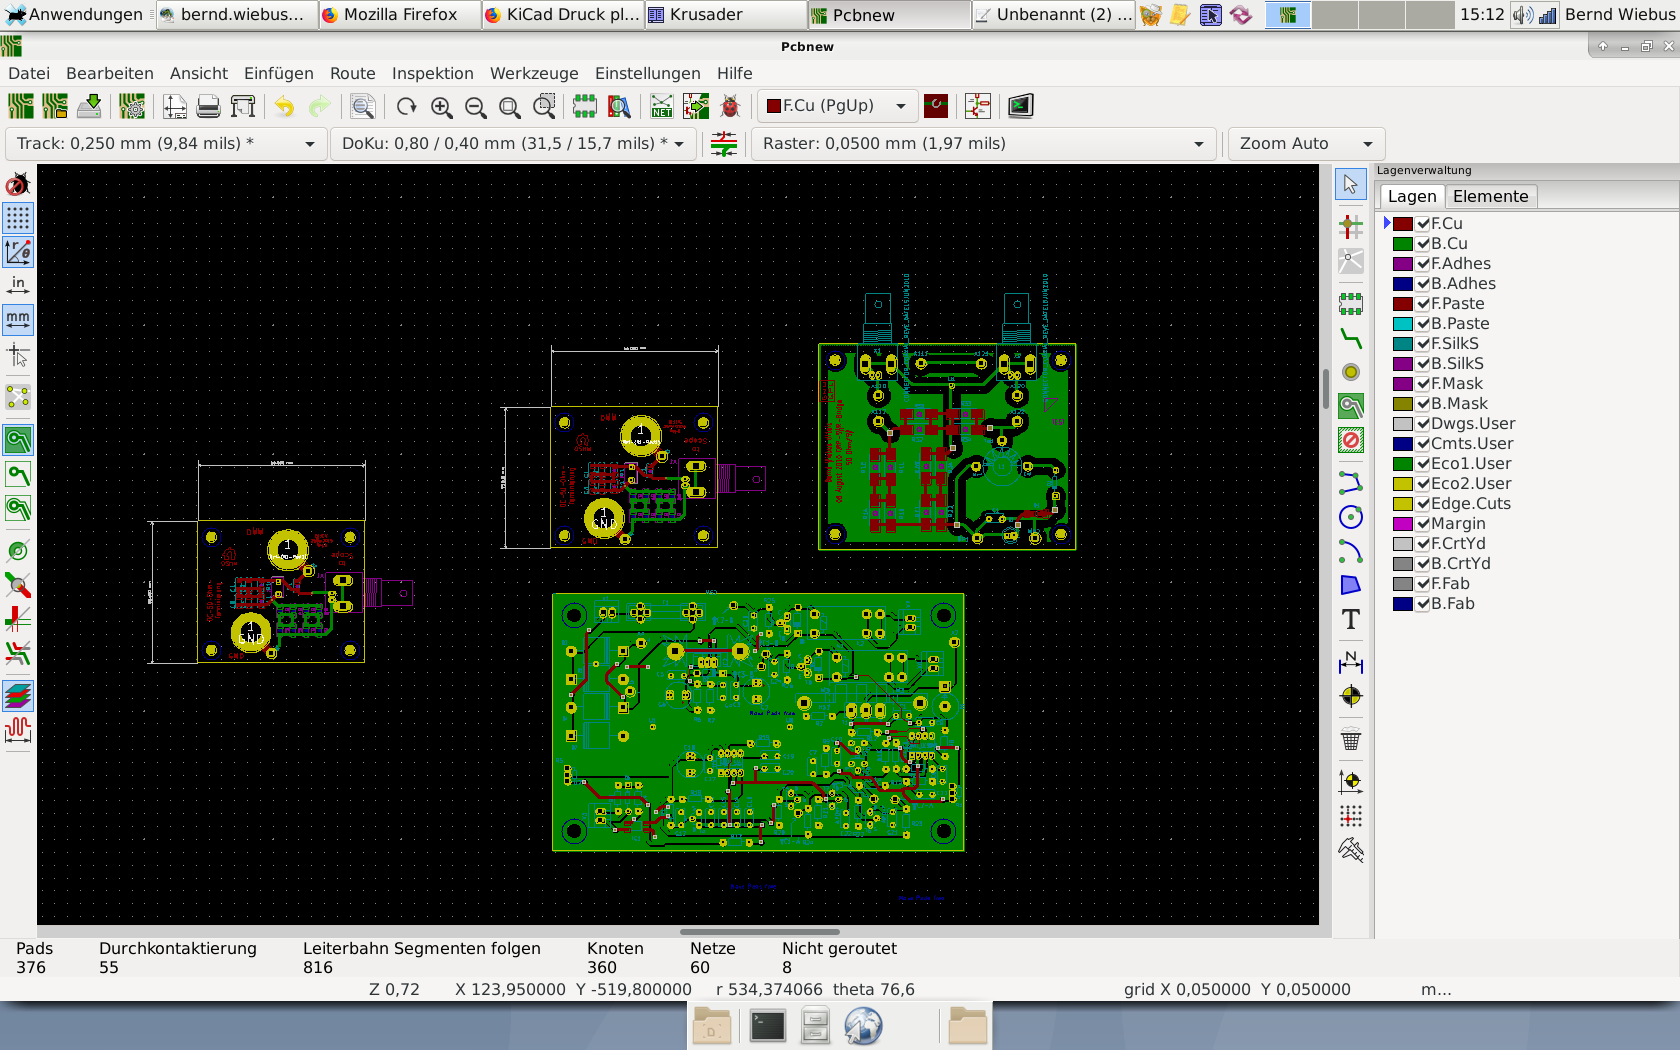
Task: Click the Save board icon
Action: (89, 106)
